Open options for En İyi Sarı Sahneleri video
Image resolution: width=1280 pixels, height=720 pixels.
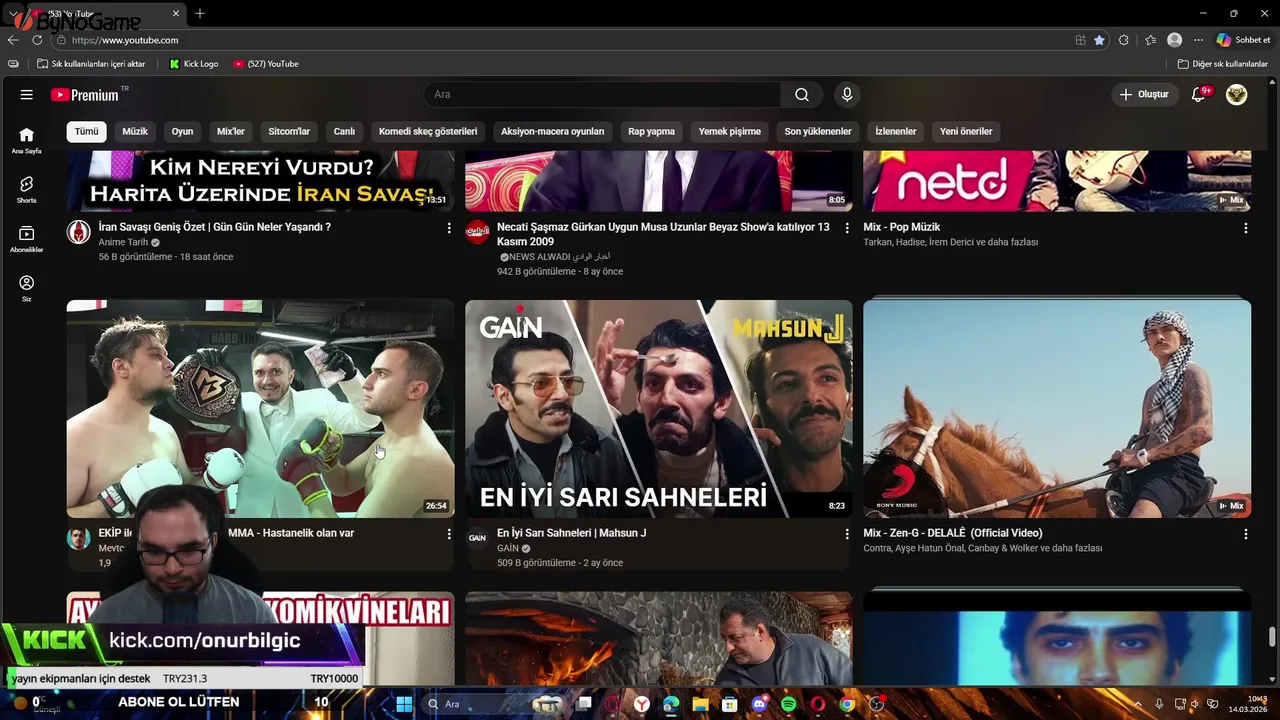[x=847, y=534]
